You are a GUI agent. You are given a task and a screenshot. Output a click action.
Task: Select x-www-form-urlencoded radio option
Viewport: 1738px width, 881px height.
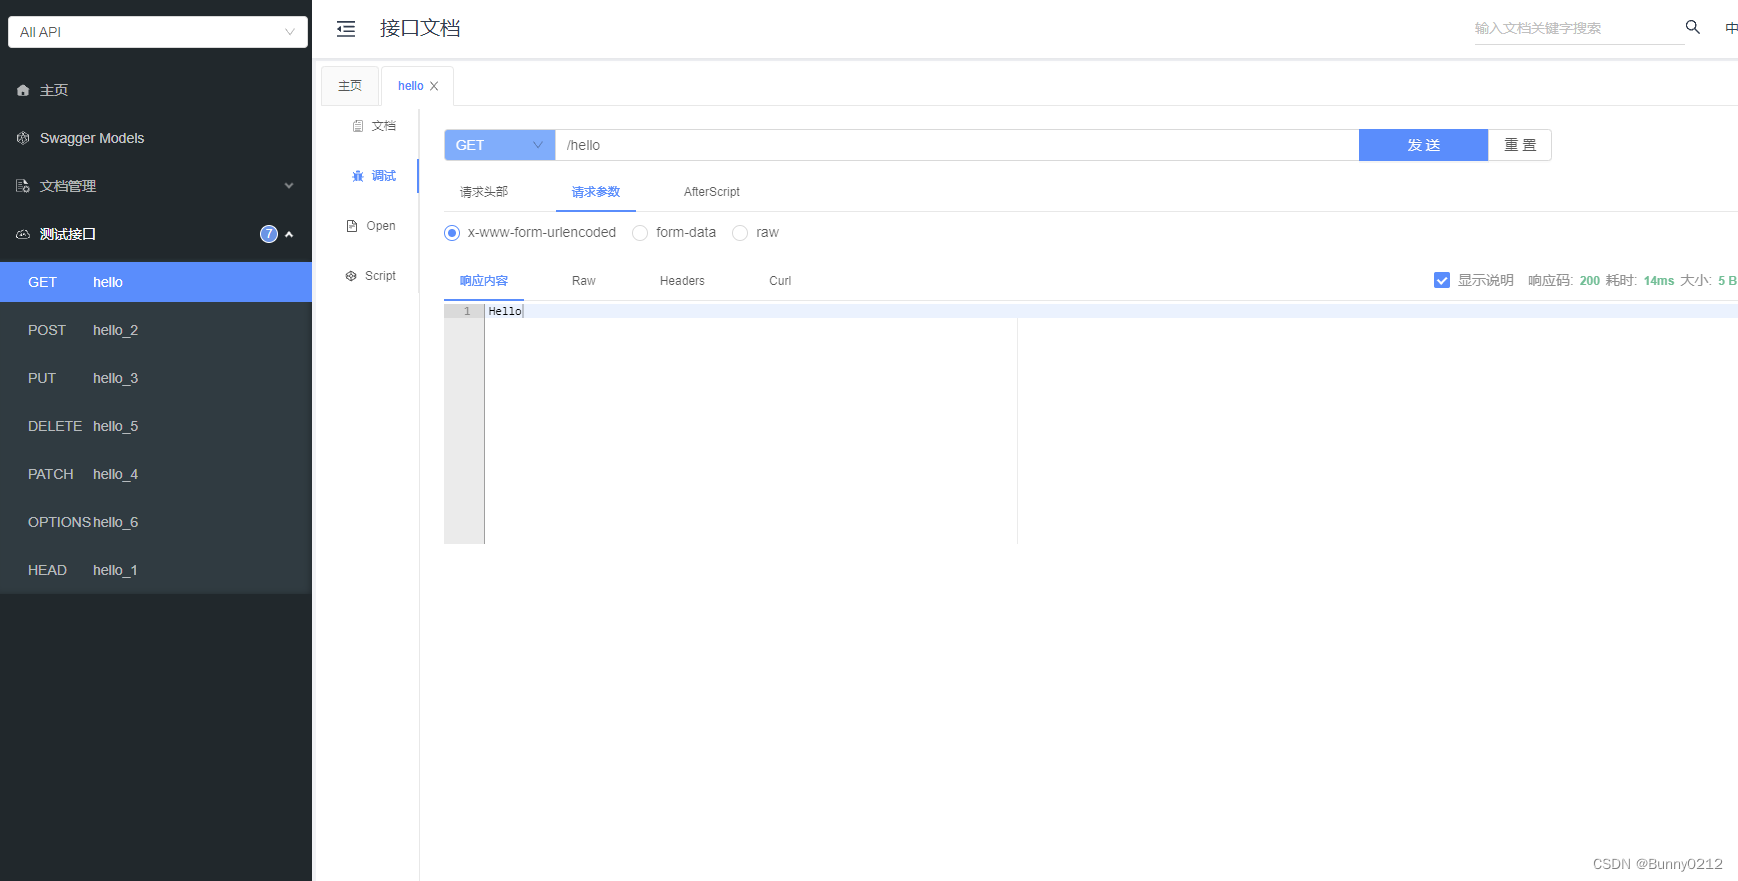pyautogui.click(x=452, y=233)
